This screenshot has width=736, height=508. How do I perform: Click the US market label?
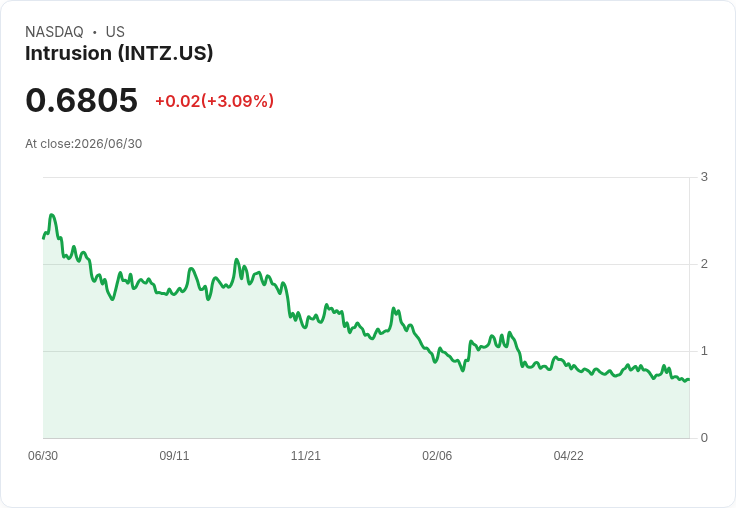(115, 32)
